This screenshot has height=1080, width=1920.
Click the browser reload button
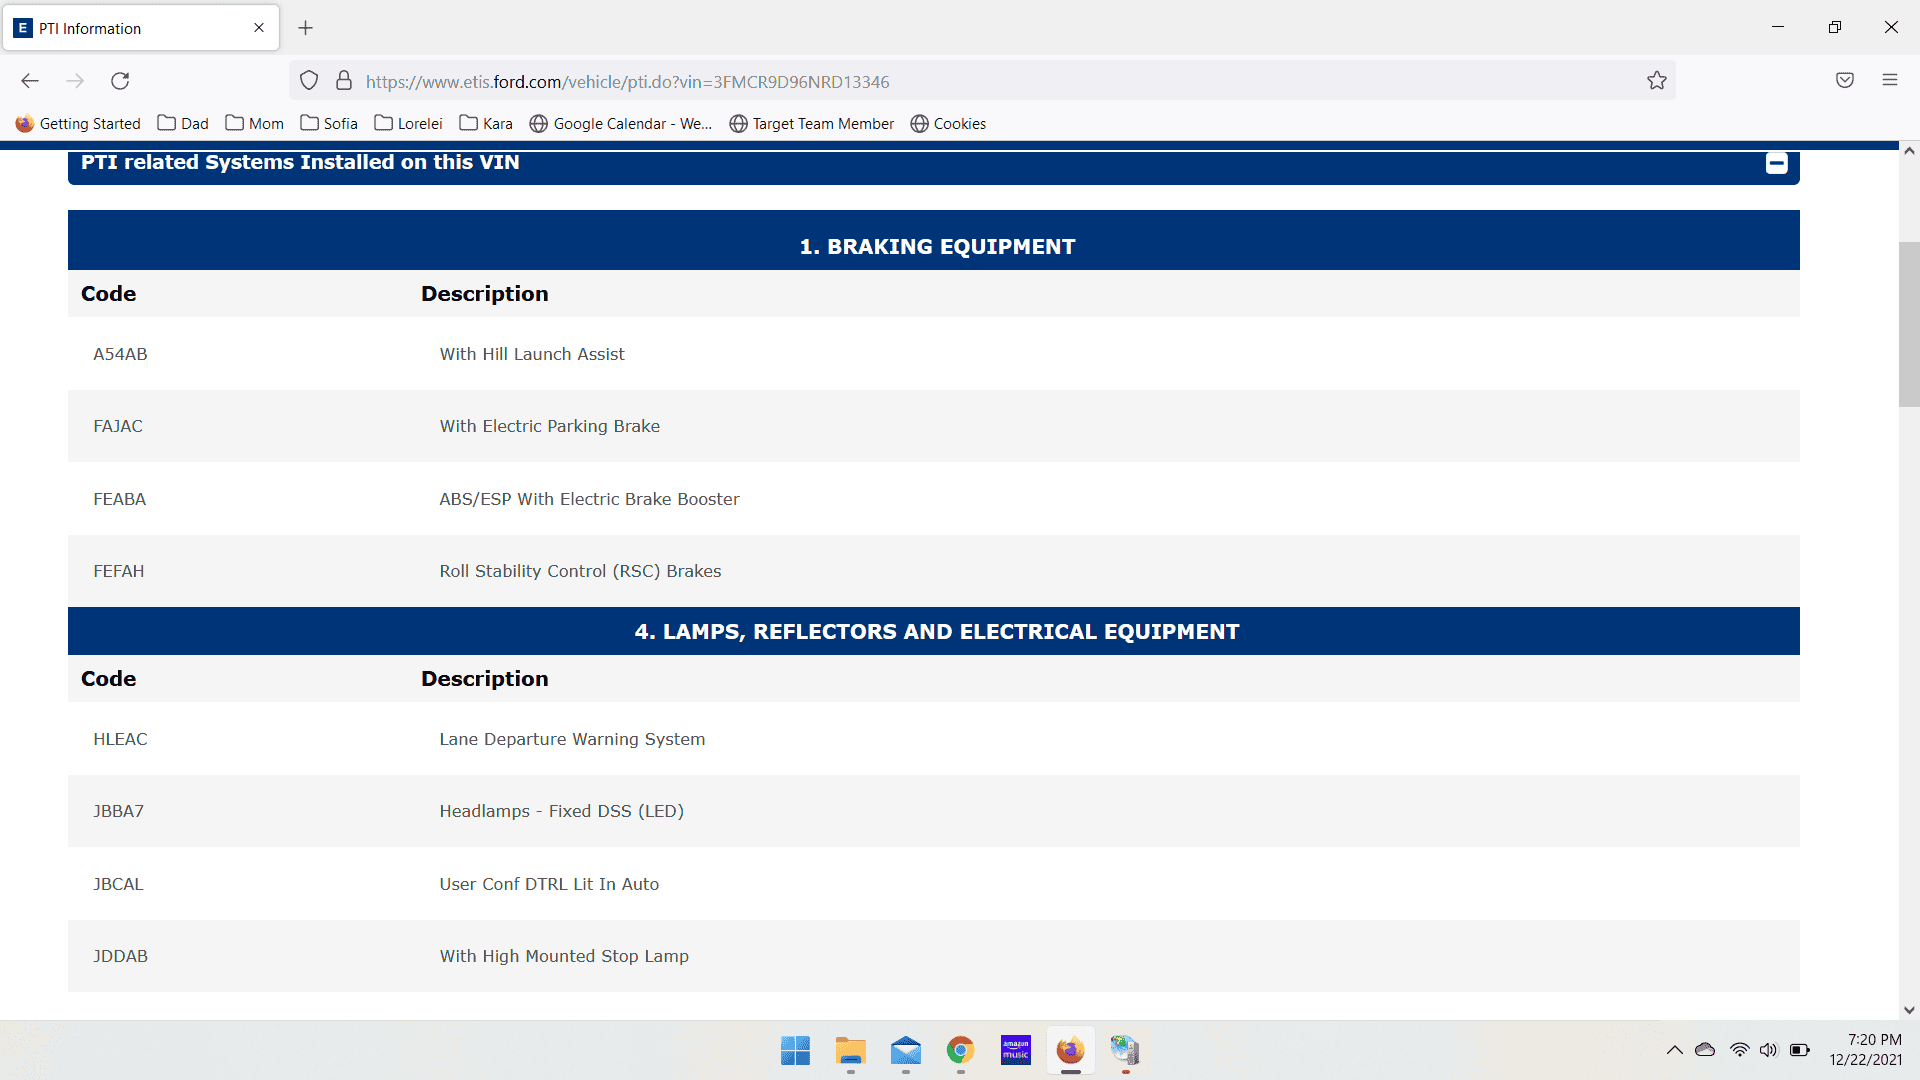tap(120, 81)
